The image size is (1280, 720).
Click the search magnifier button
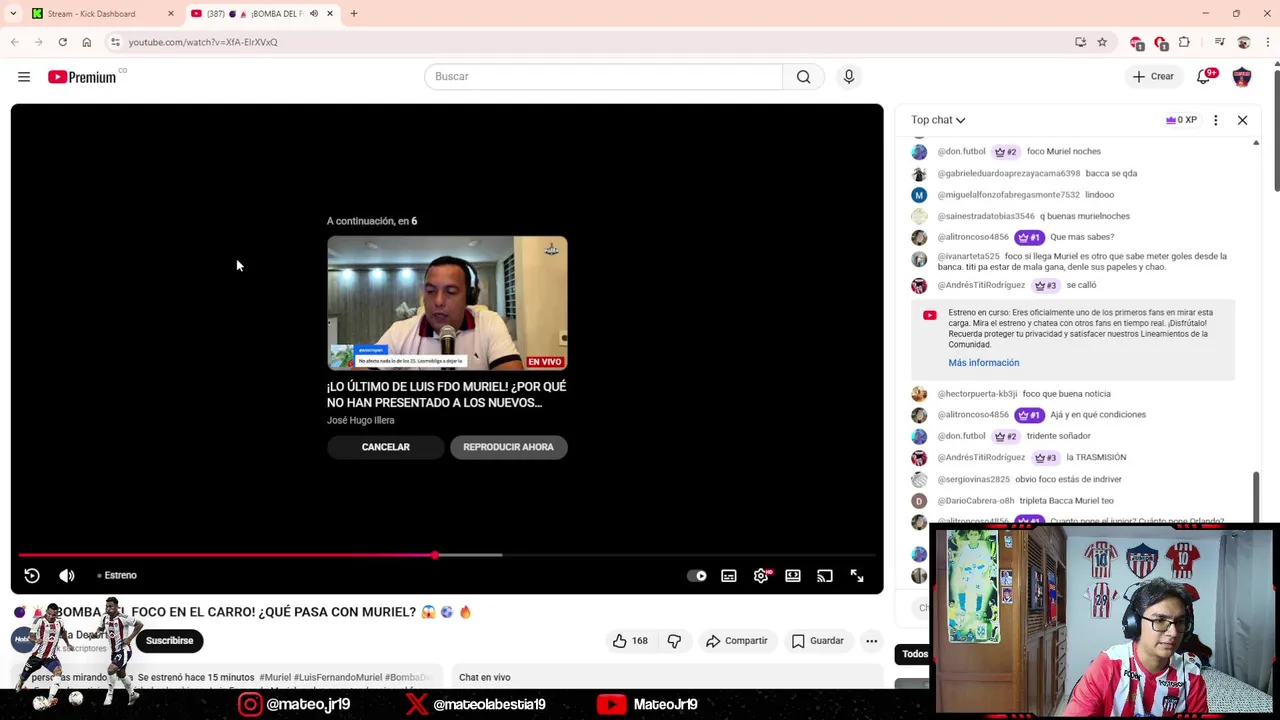(803, 76)
